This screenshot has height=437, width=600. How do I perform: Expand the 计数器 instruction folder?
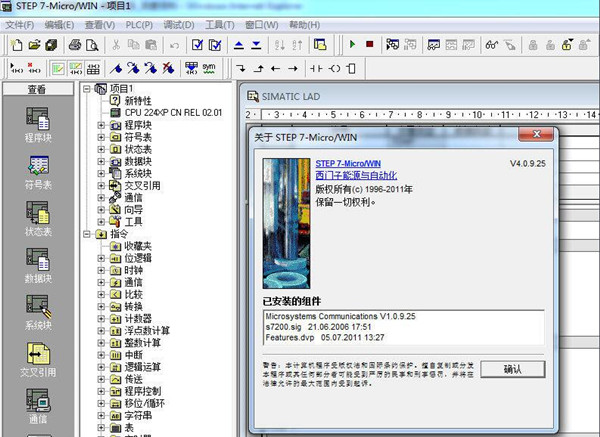click(101, 318)
